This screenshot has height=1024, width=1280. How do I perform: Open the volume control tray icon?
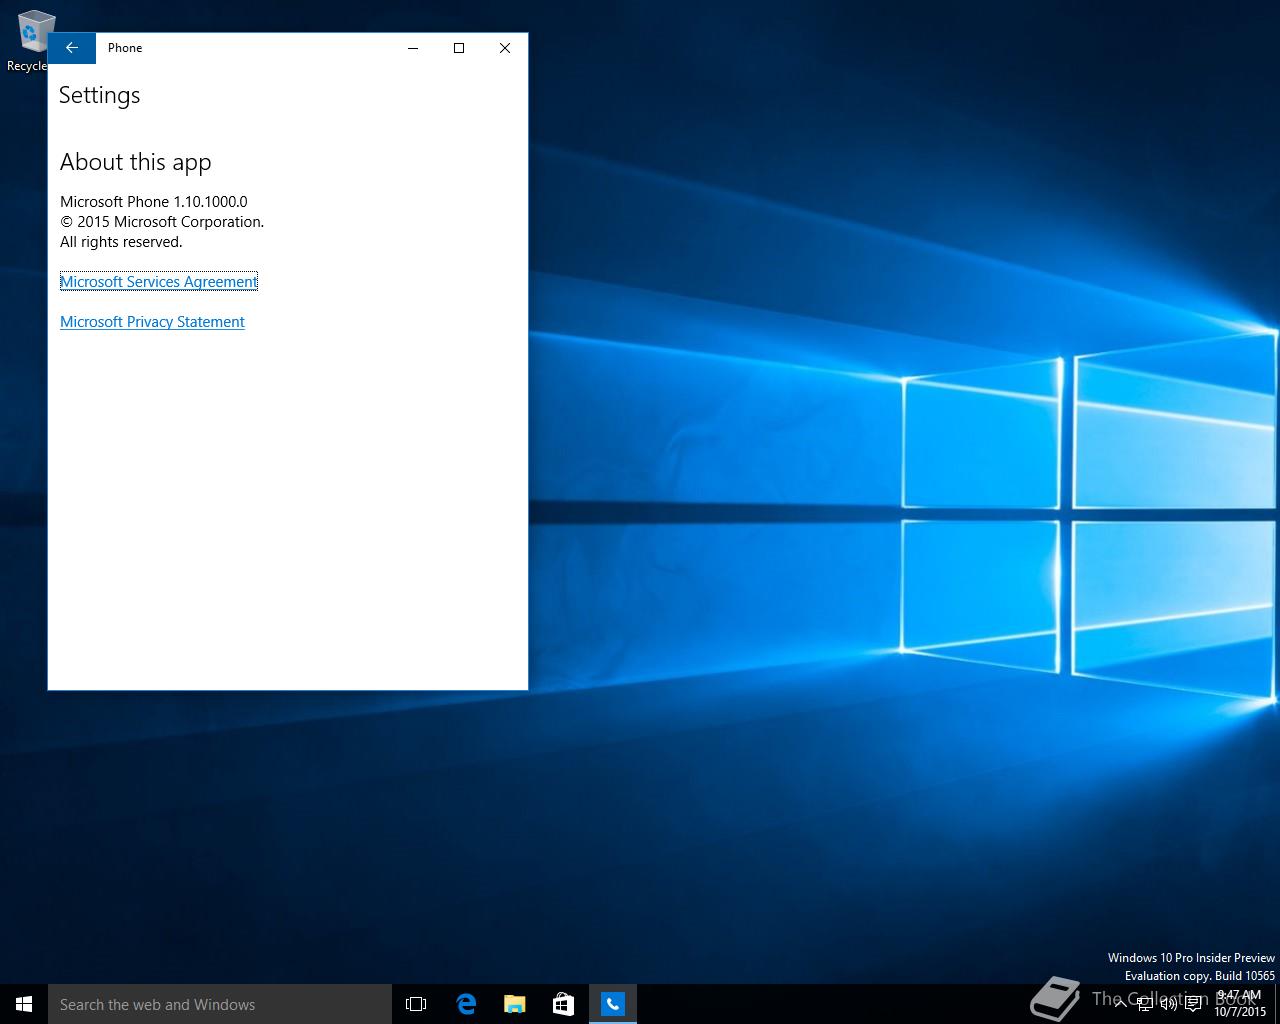point(1169,1004)
